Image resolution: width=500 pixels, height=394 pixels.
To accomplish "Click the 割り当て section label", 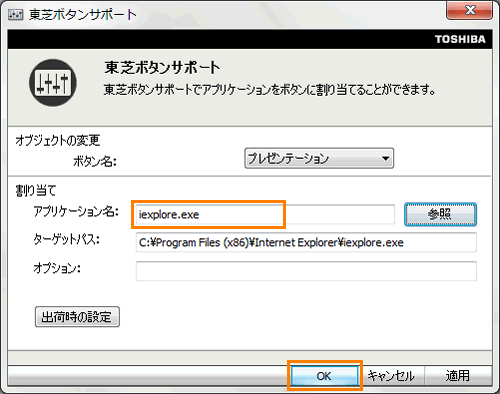I will click(36, 191).
